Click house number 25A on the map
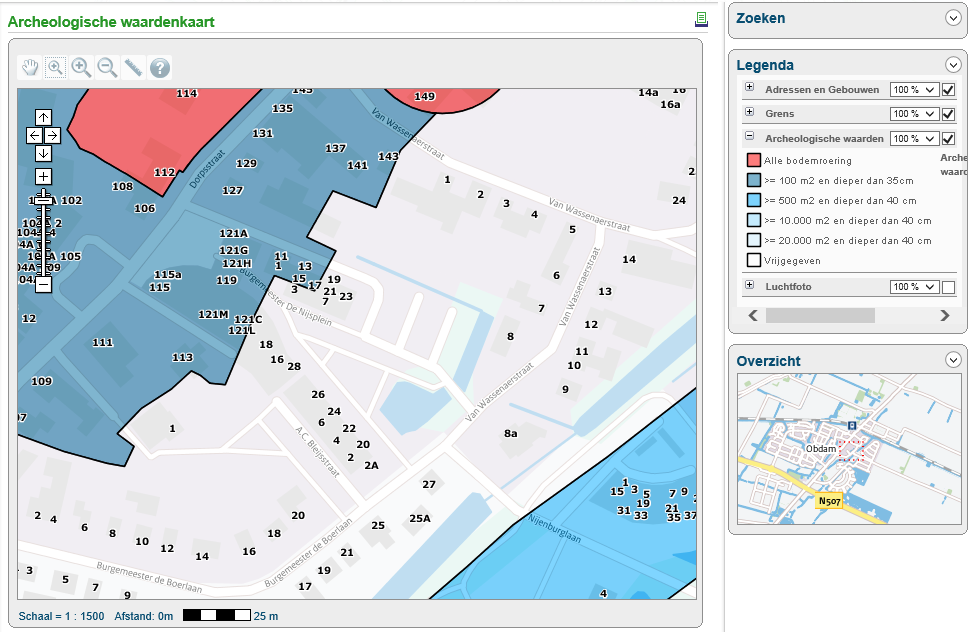This screenshot has height=632, width=970. [420, 519]
